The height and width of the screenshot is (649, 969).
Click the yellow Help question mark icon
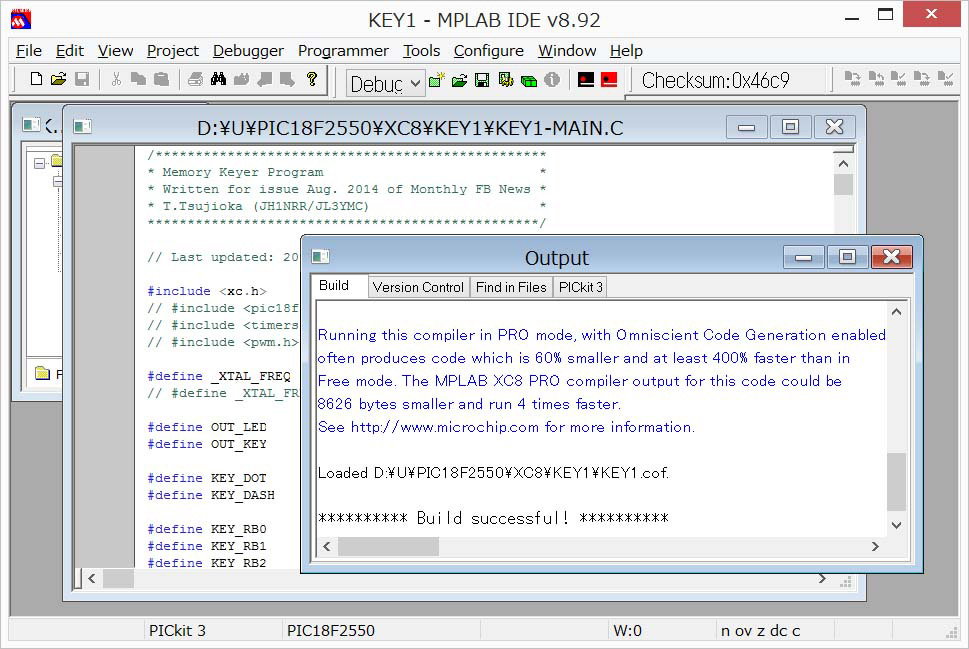[x=311, y=79]
